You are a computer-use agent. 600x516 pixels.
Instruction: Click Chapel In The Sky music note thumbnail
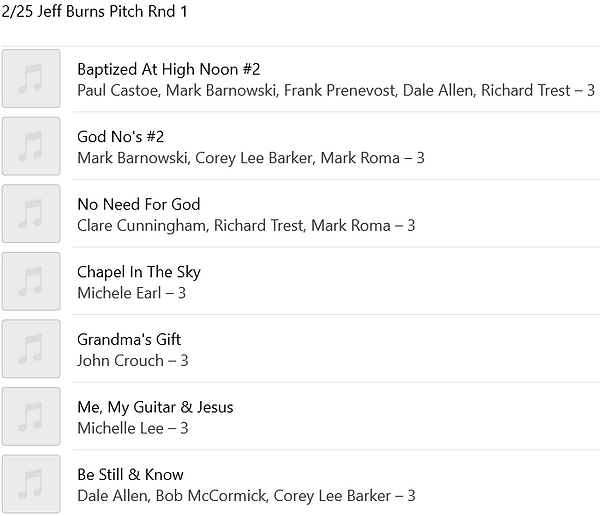tap(31, 281)
